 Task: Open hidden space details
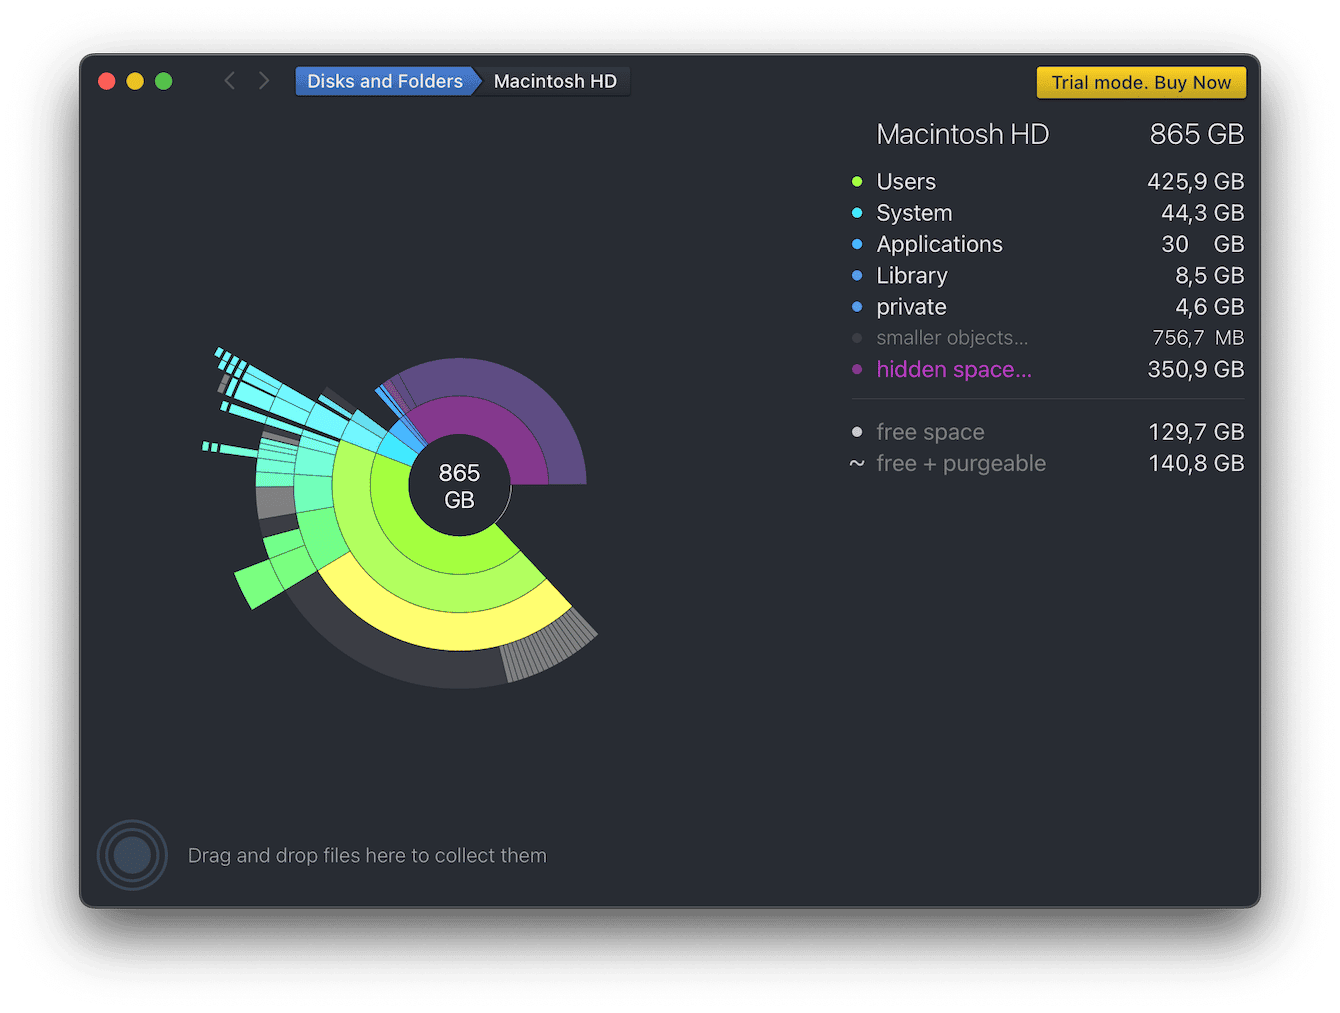click(953, 370)
